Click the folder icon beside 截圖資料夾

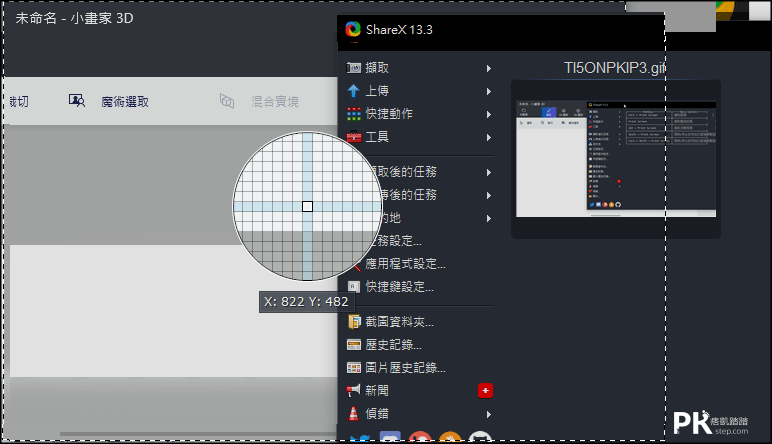coord(354,322)
